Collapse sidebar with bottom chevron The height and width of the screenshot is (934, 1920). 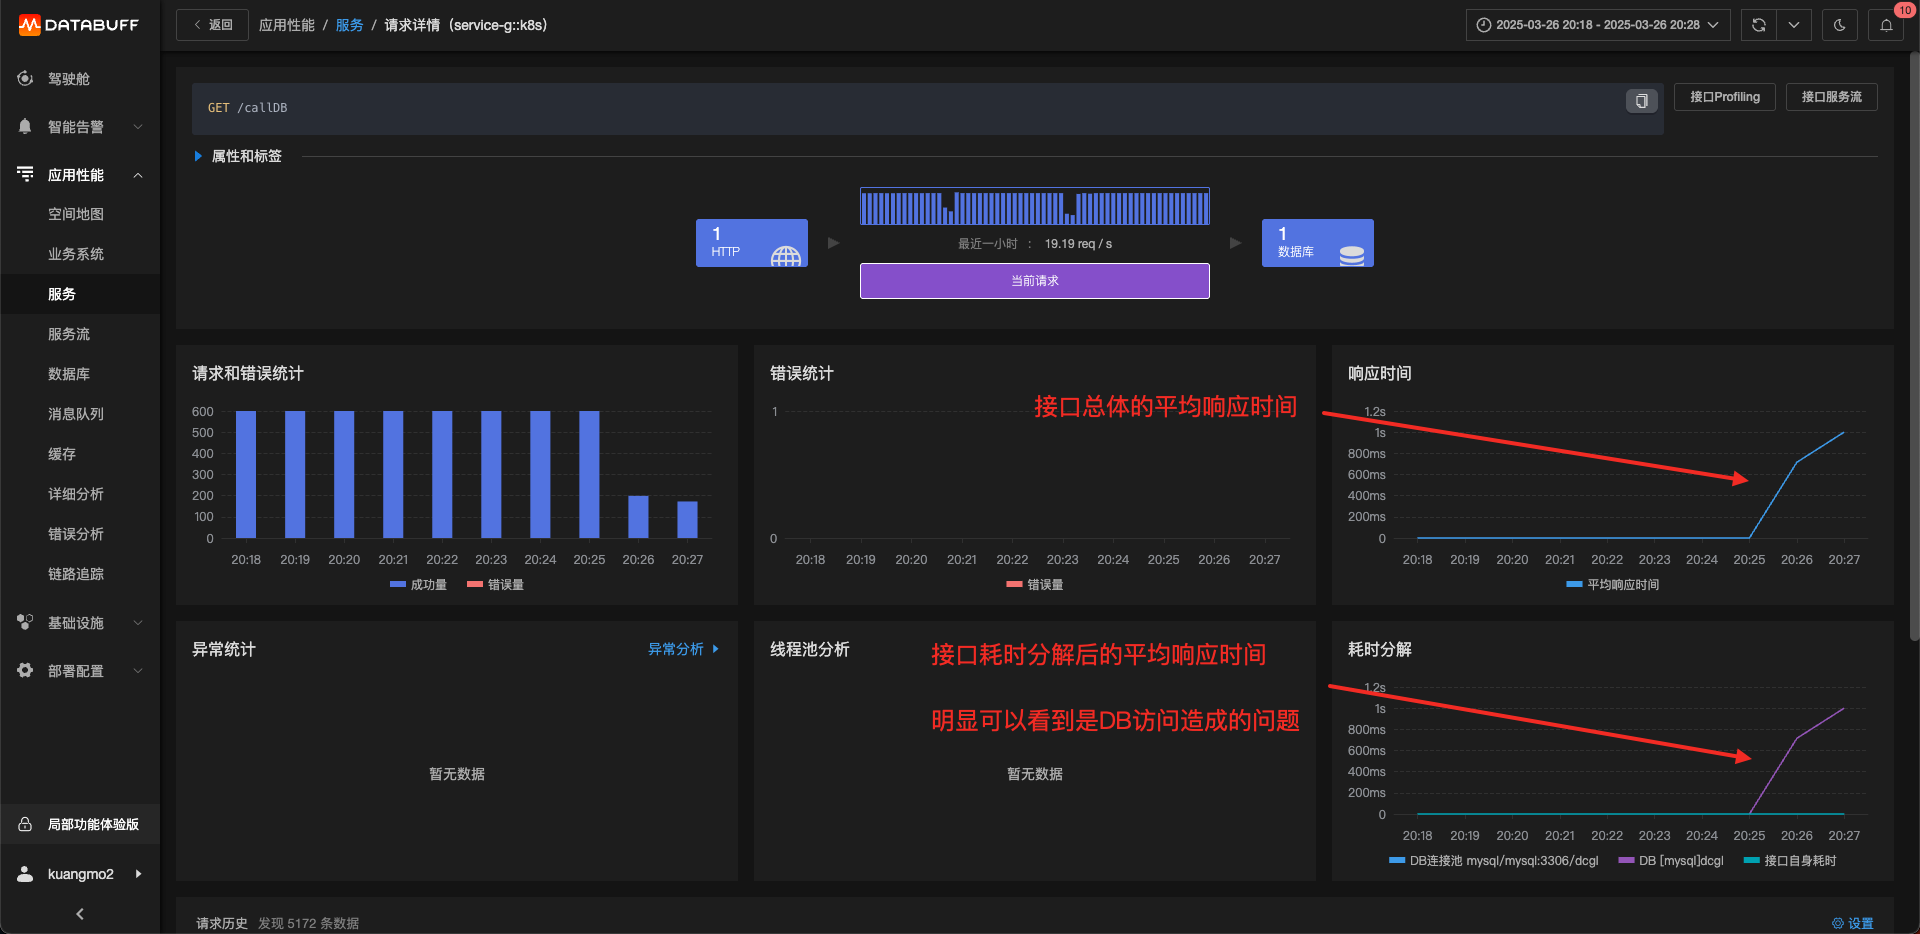80,914
